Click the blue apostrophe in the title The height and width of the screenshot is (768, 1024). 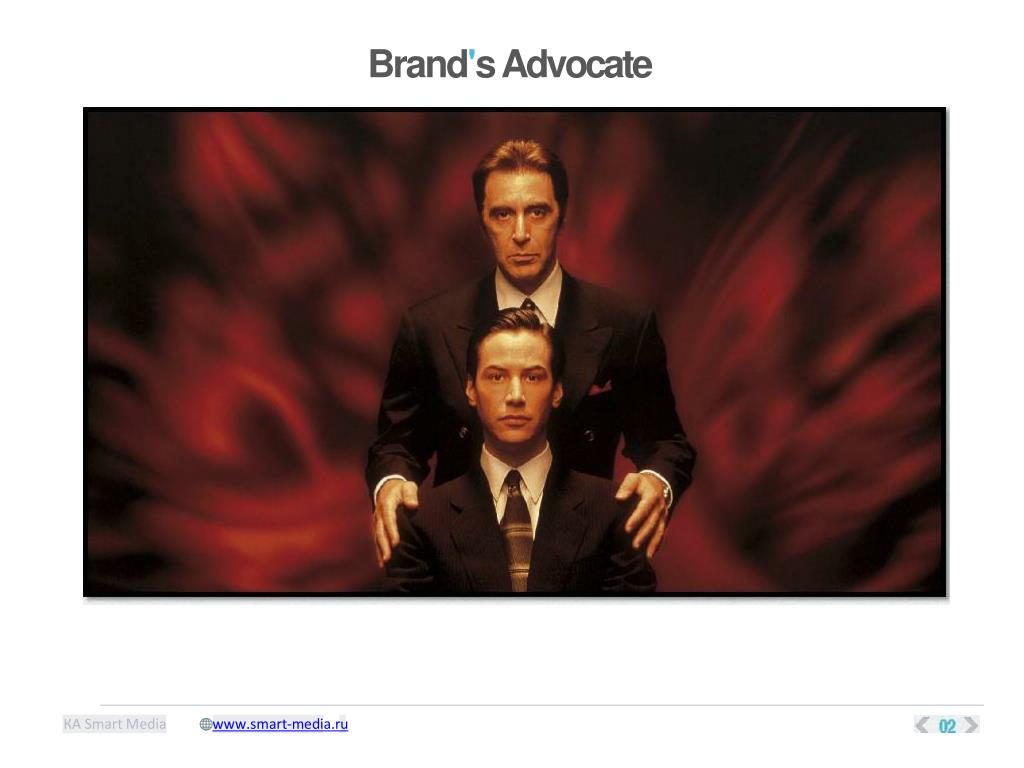pyautogui.click(x=472, y=57)
